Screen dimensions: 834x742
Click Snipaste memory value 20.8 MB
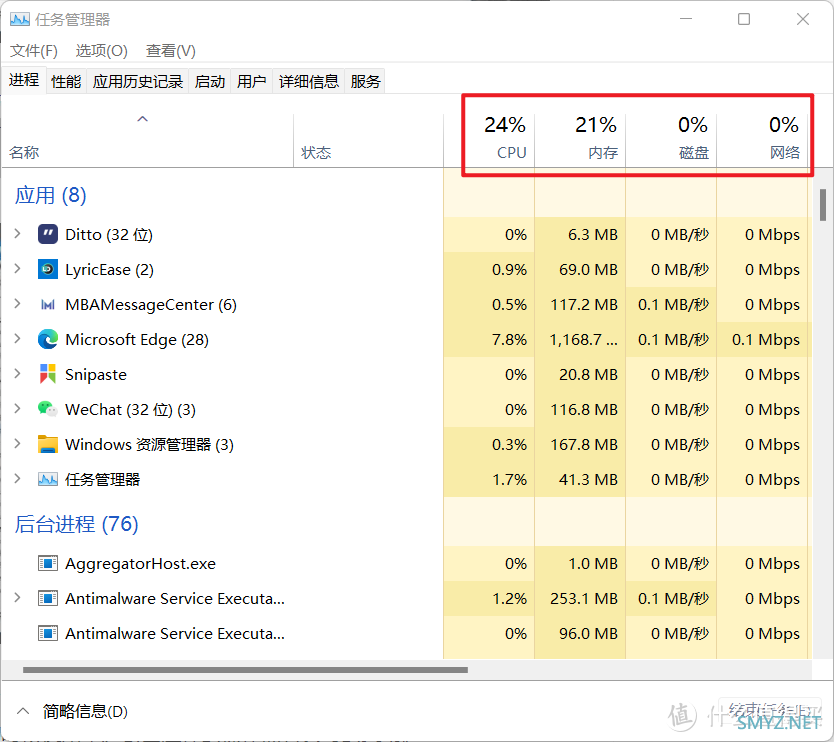pyautogui.click(x=588, y=374)
